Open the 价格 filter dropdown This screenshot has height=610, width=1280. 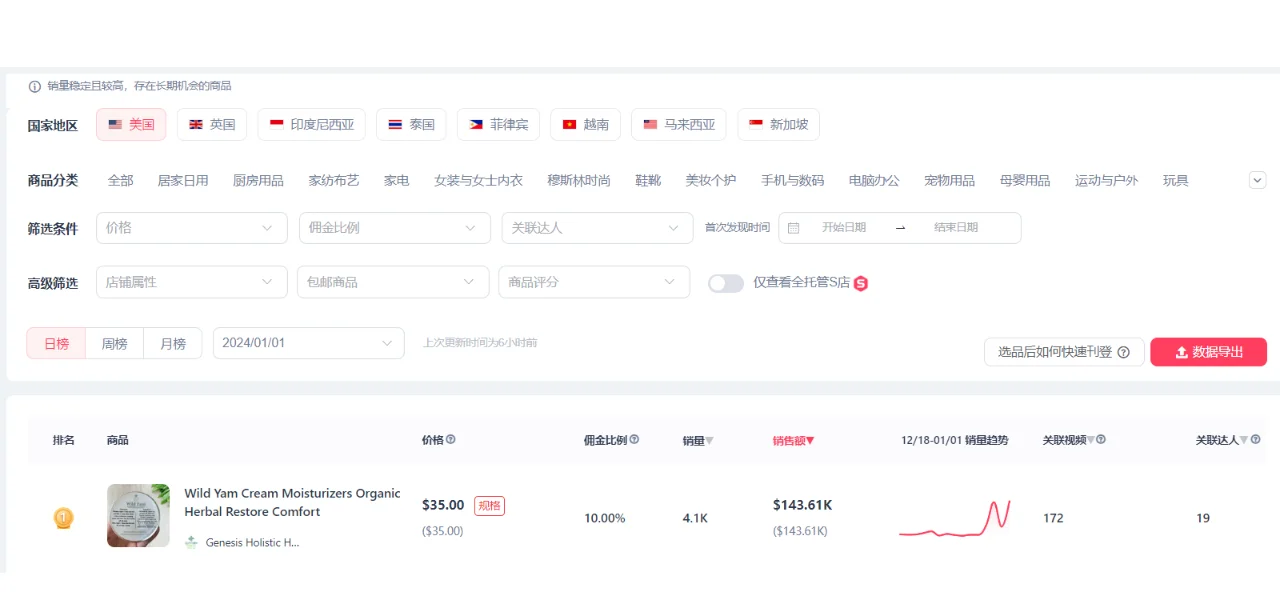click(191, 228)
